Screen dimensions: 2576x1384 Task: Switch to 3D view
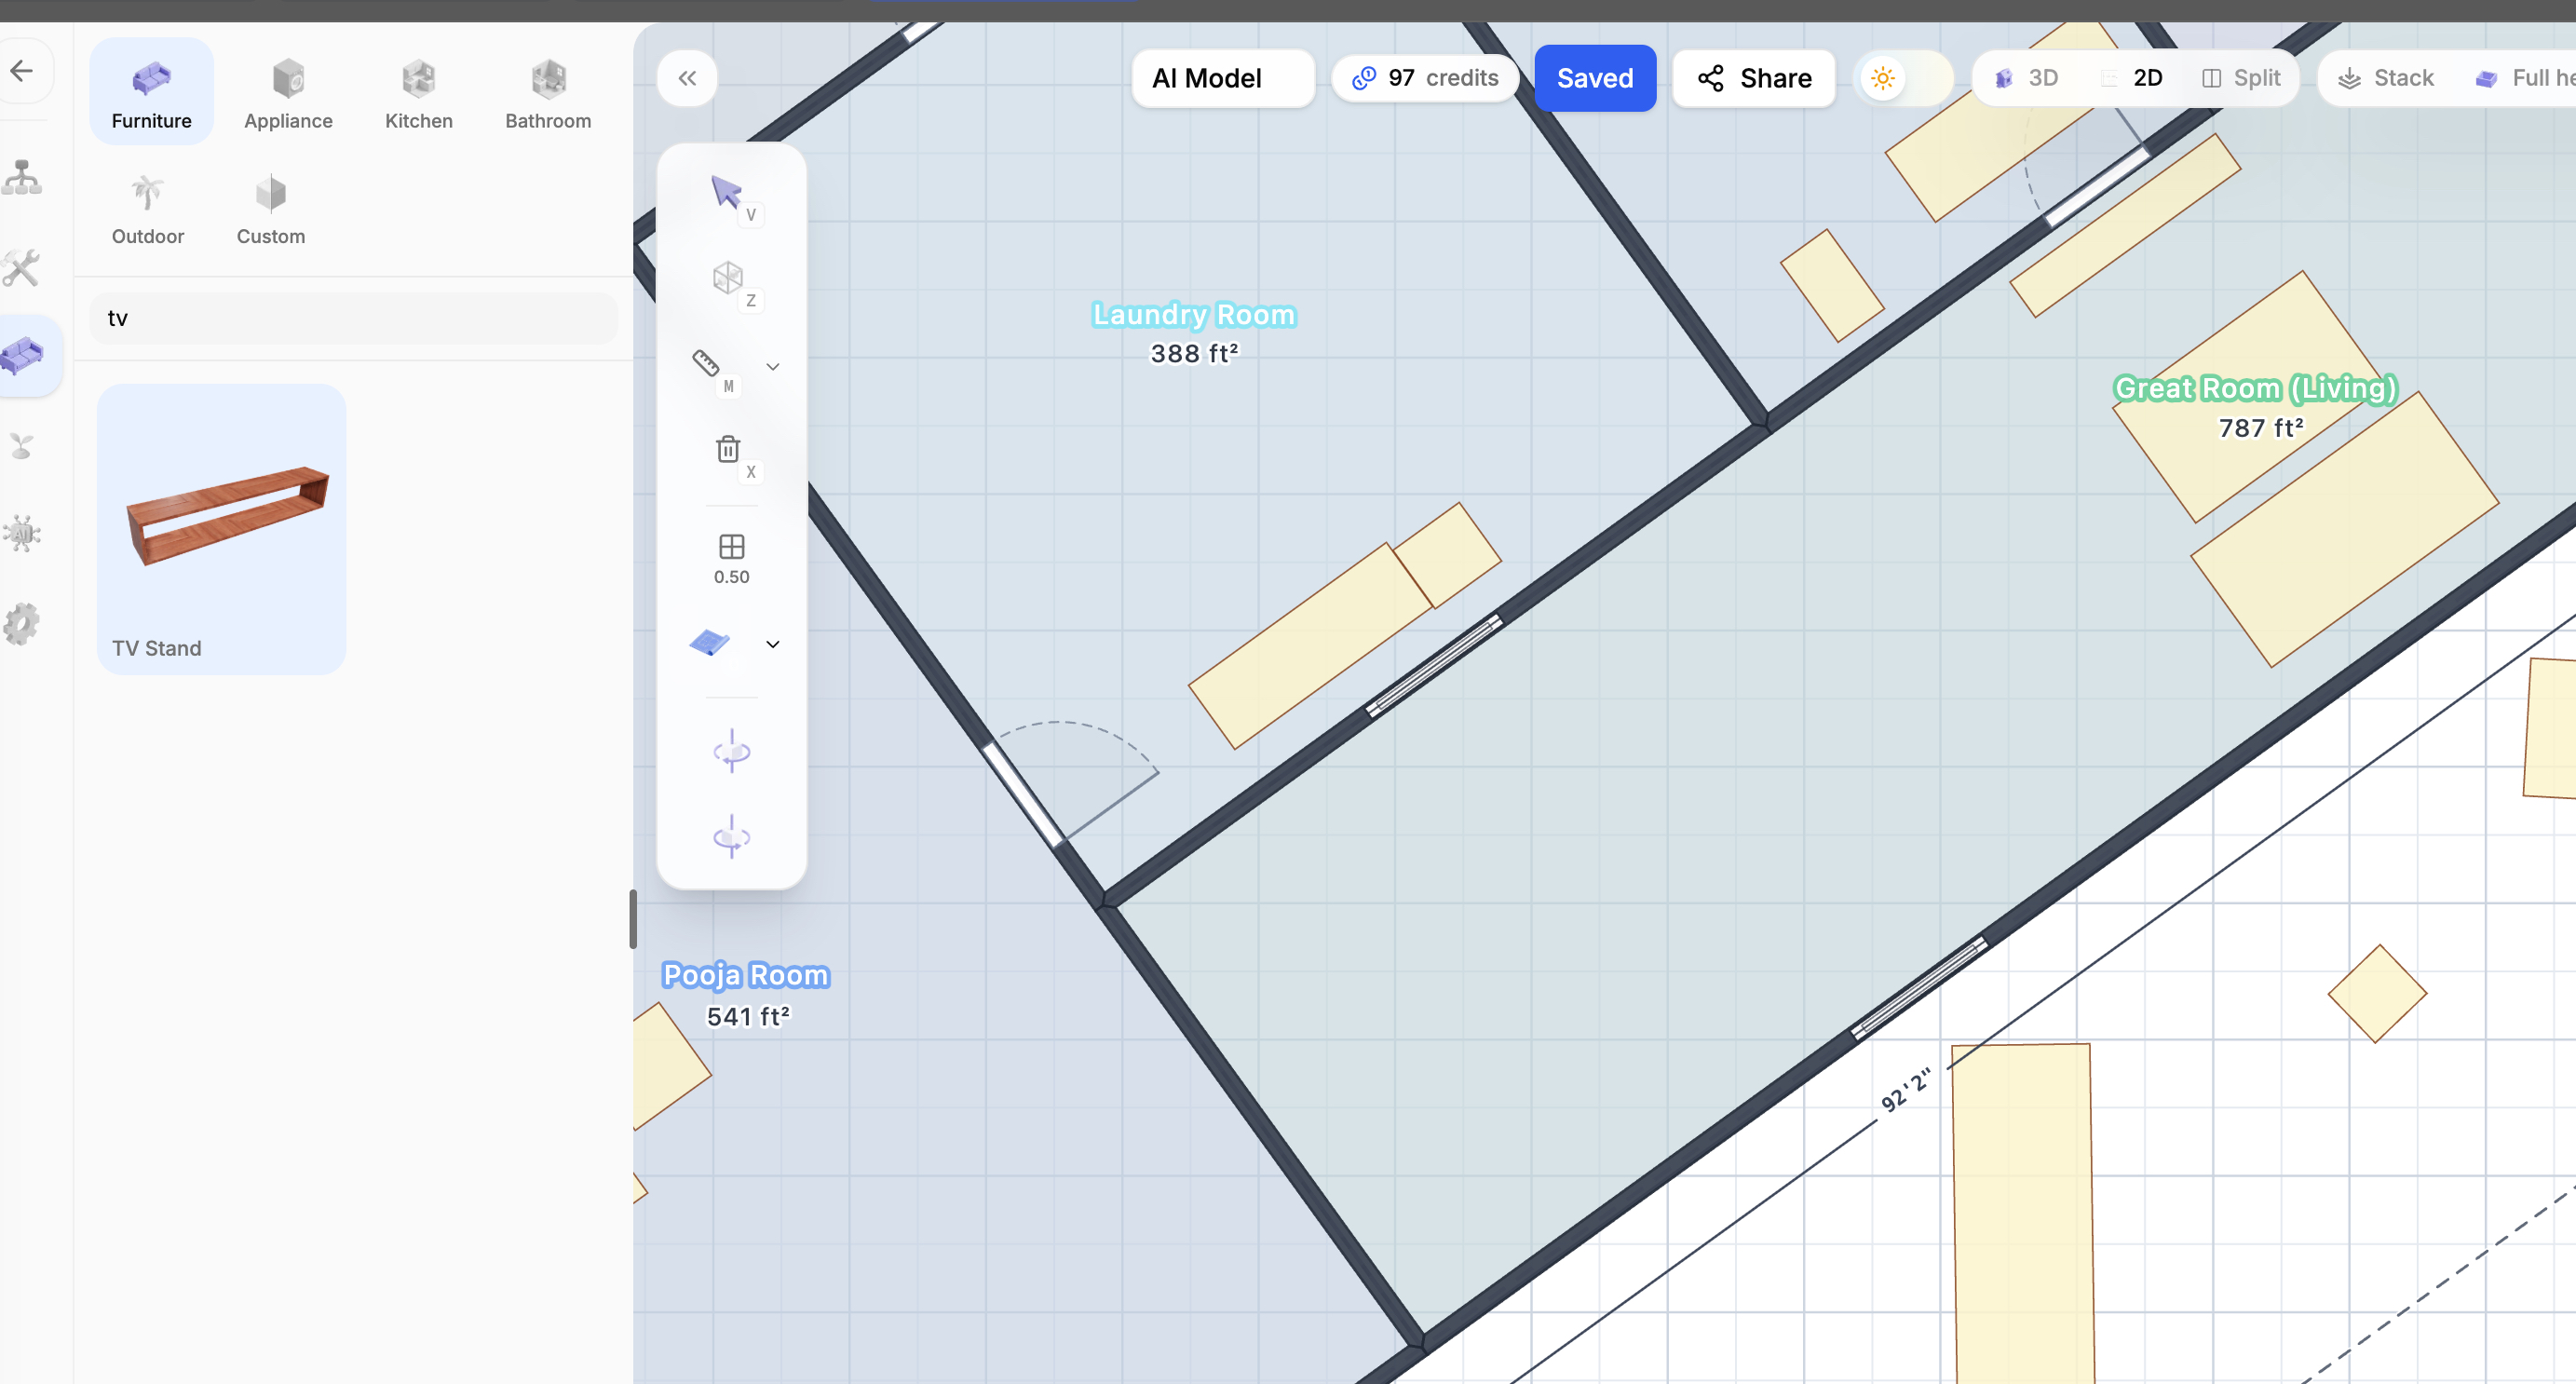[x=2026, y=78]
